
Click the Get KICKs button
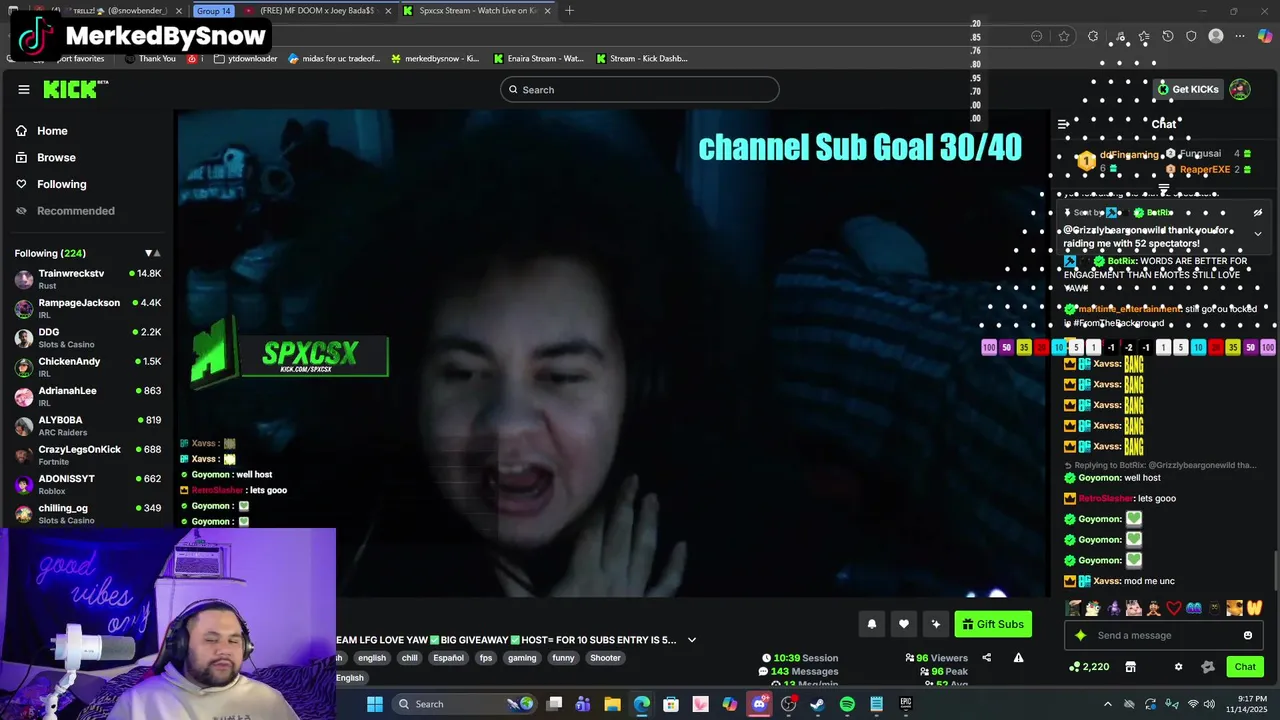[1188, 89]
